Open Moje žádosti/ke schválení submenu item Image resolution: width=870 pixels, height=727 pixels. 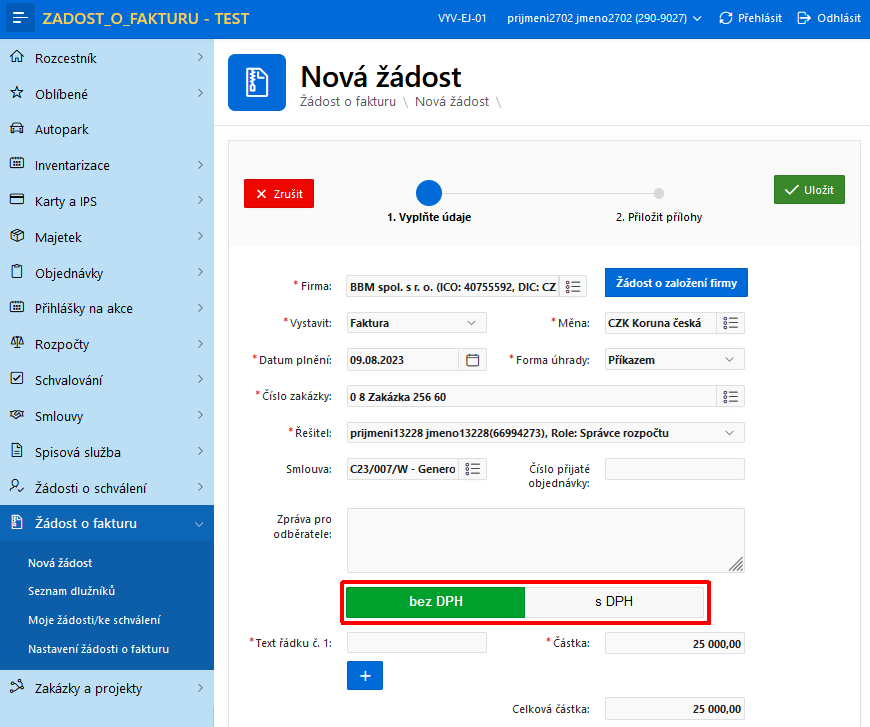point(94,620)
